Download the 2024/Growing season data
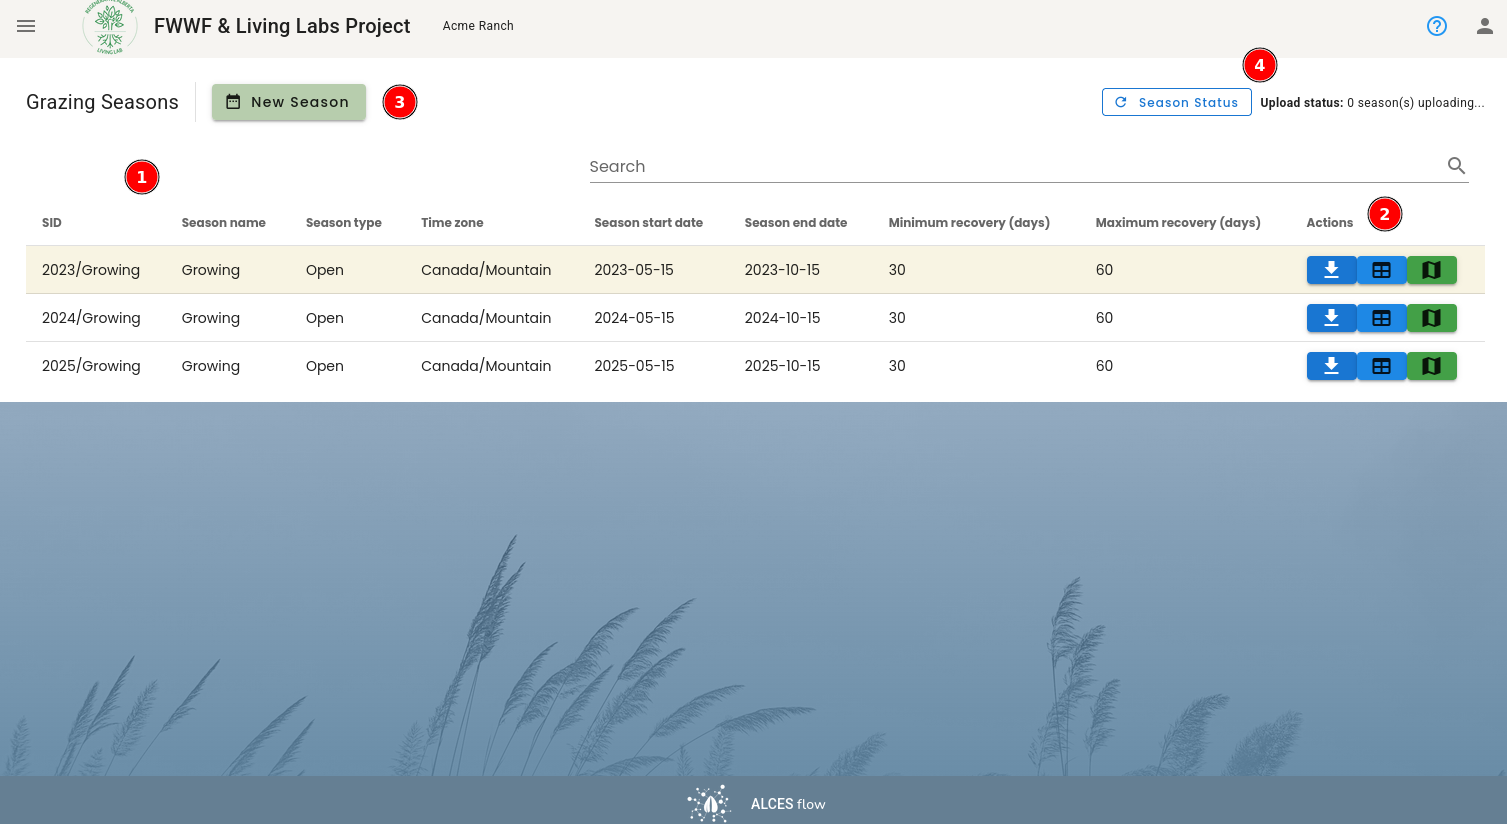Viewport: 1507px width, 824px height. click(1331, 318)
